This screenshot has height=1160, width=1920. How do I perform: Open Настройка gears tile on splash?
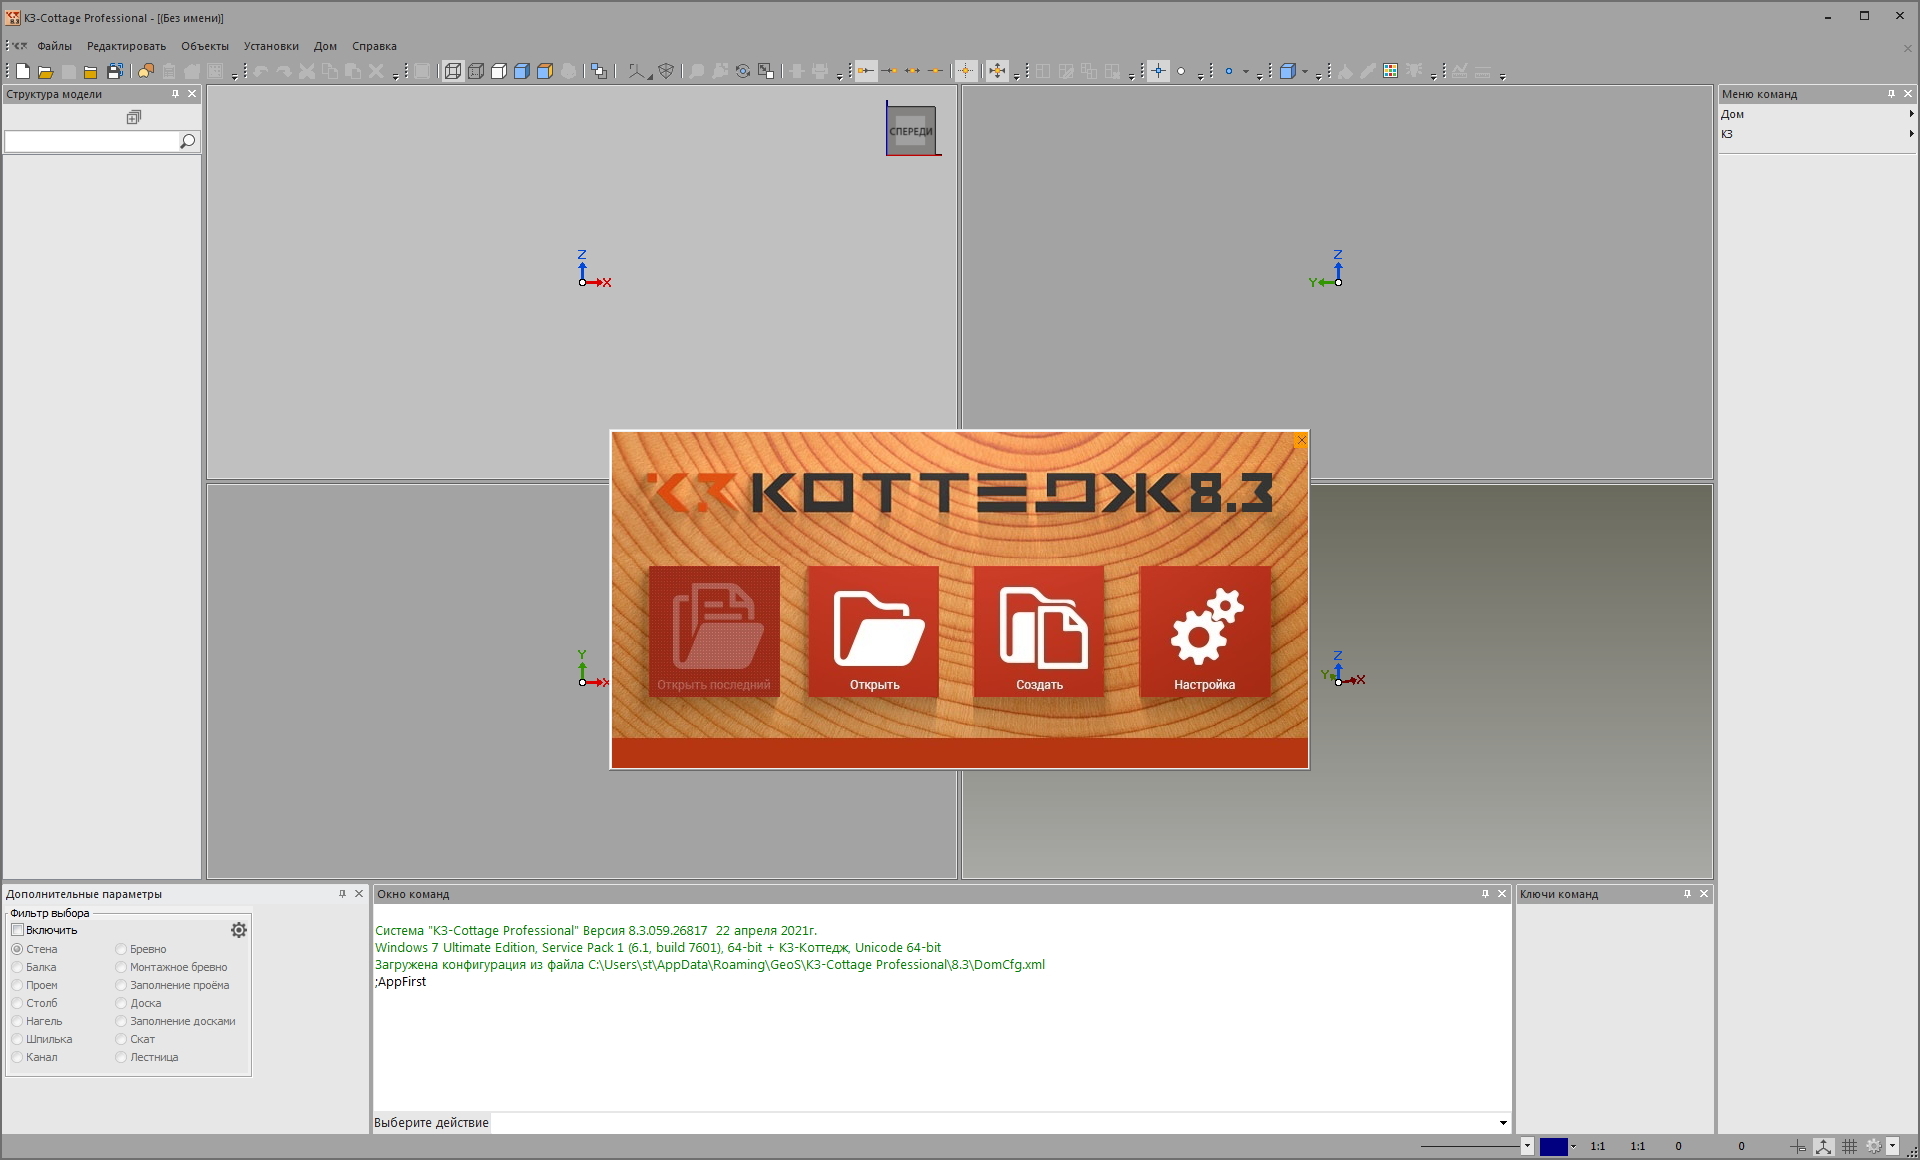point(1205,631)
